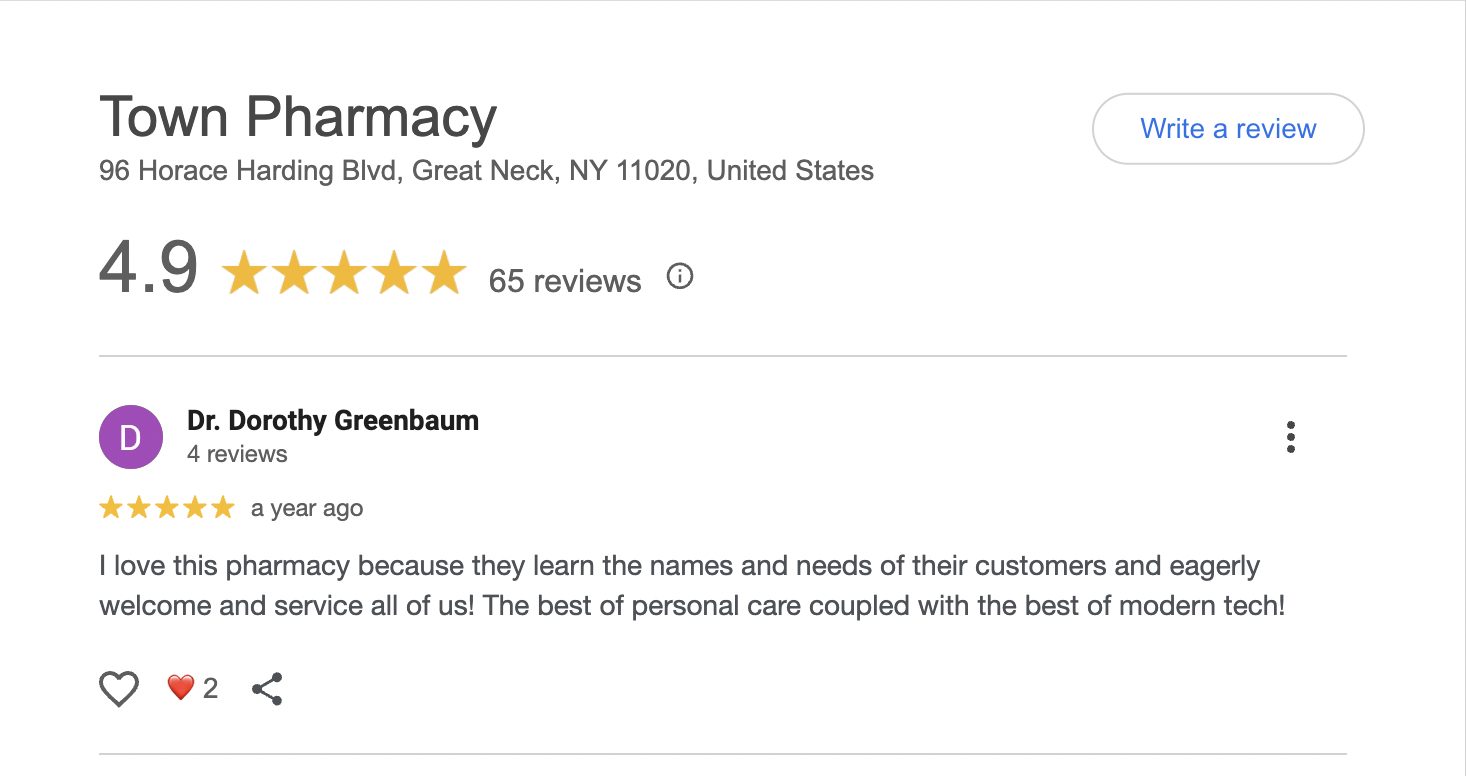Click the reviewer's 4 reviews text
This screenshot has width=1466, height=776.
tap(237, 454)
